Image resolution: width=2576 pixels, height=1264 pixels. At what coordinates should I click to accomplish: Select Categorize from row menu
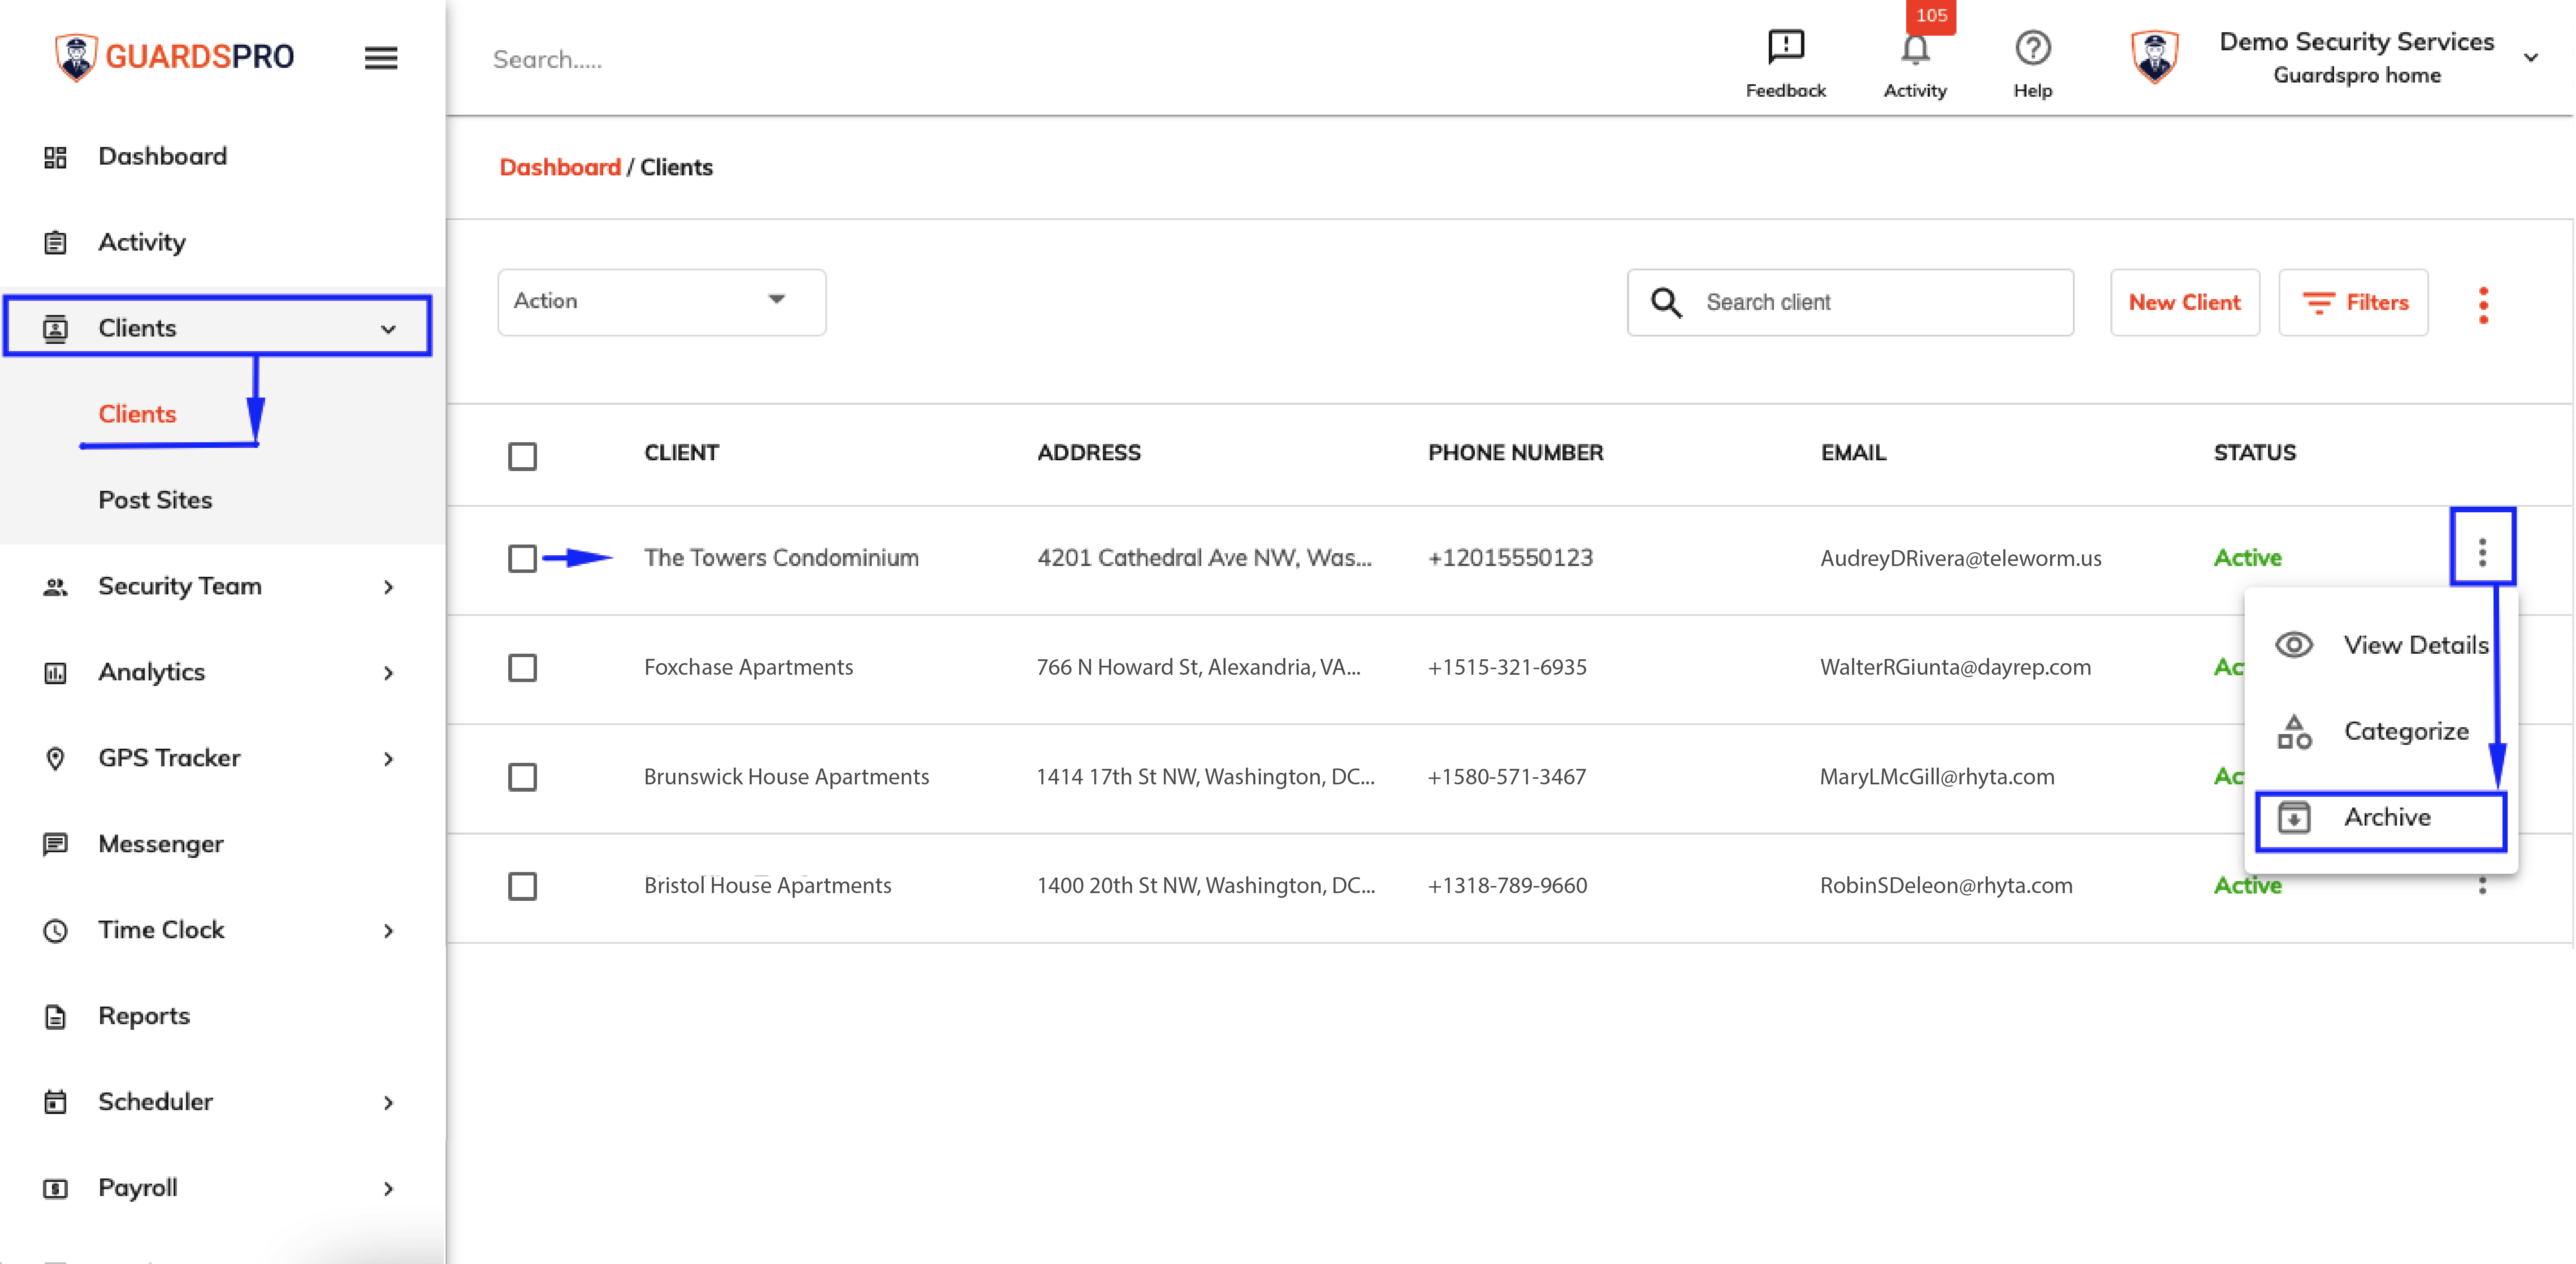coord(2381,732)
